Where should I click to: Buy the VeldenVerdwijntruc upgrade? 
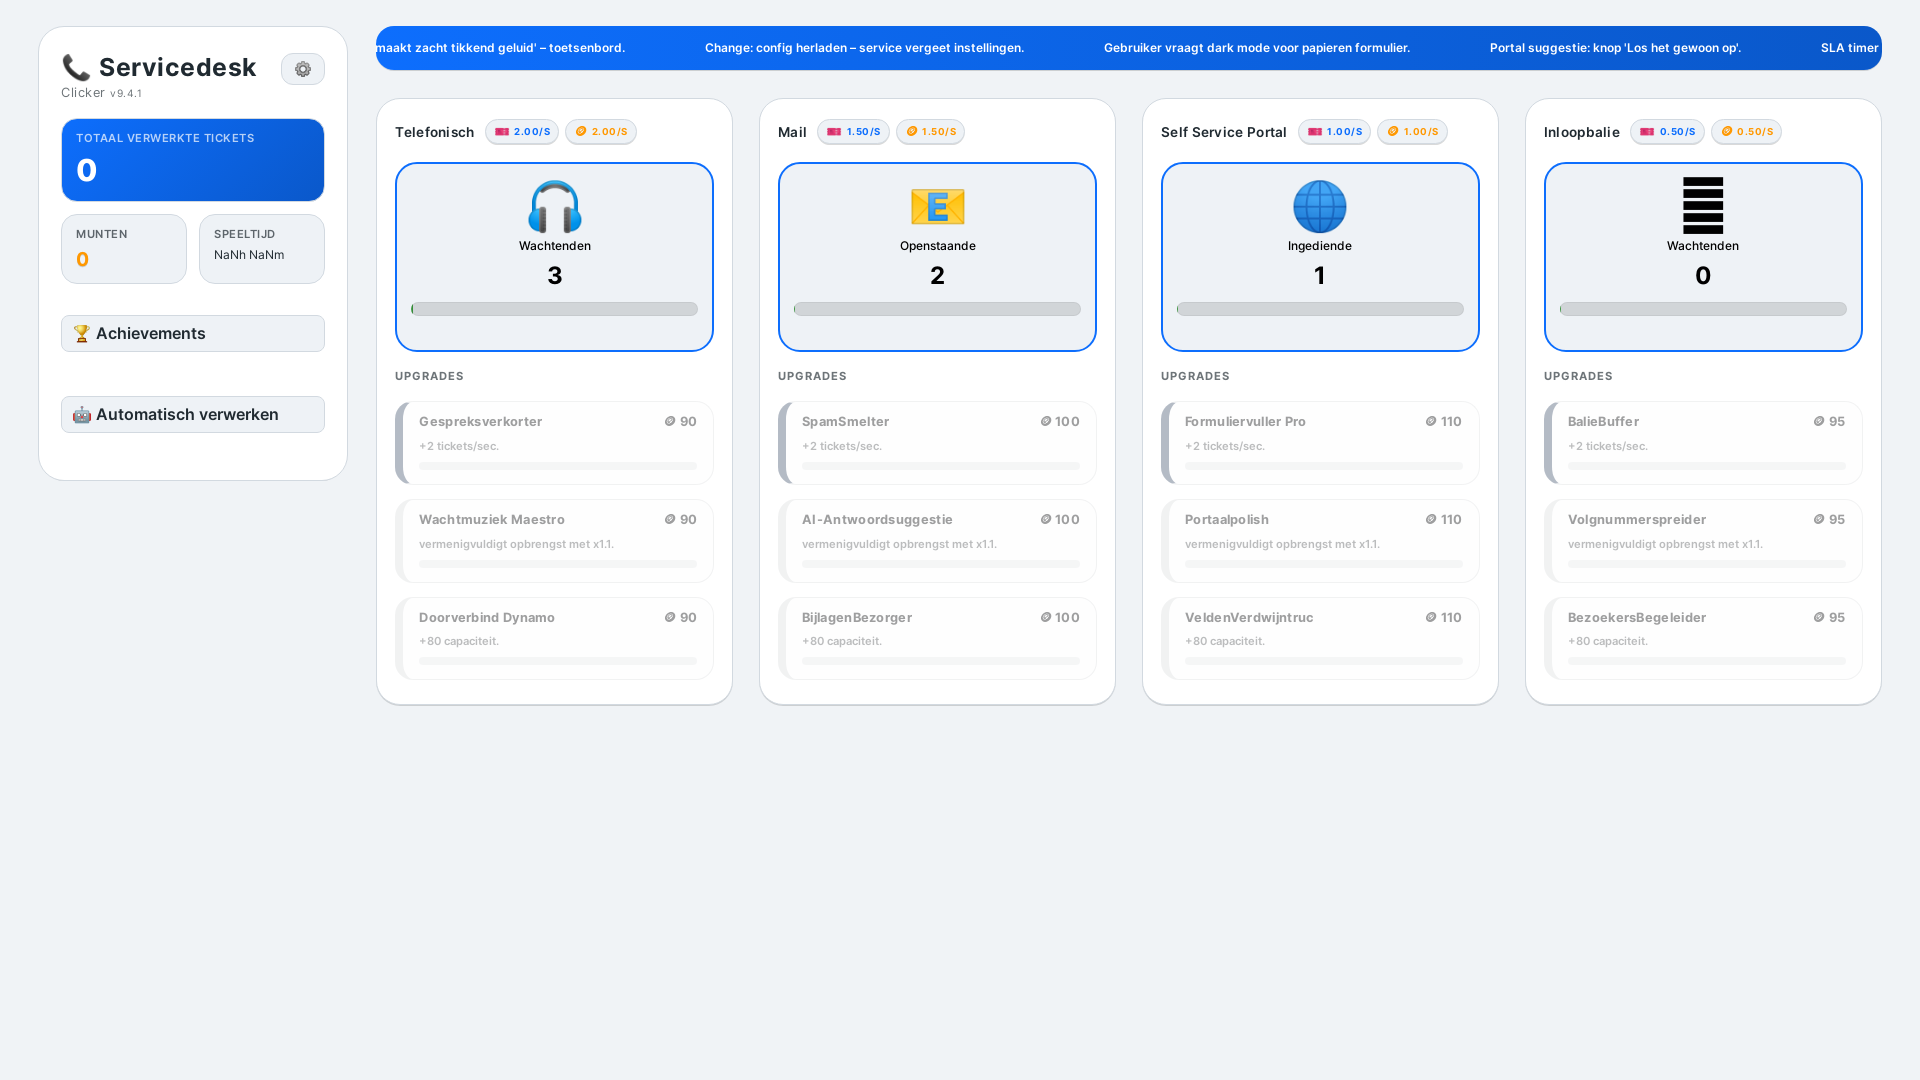pos(1320,639)
